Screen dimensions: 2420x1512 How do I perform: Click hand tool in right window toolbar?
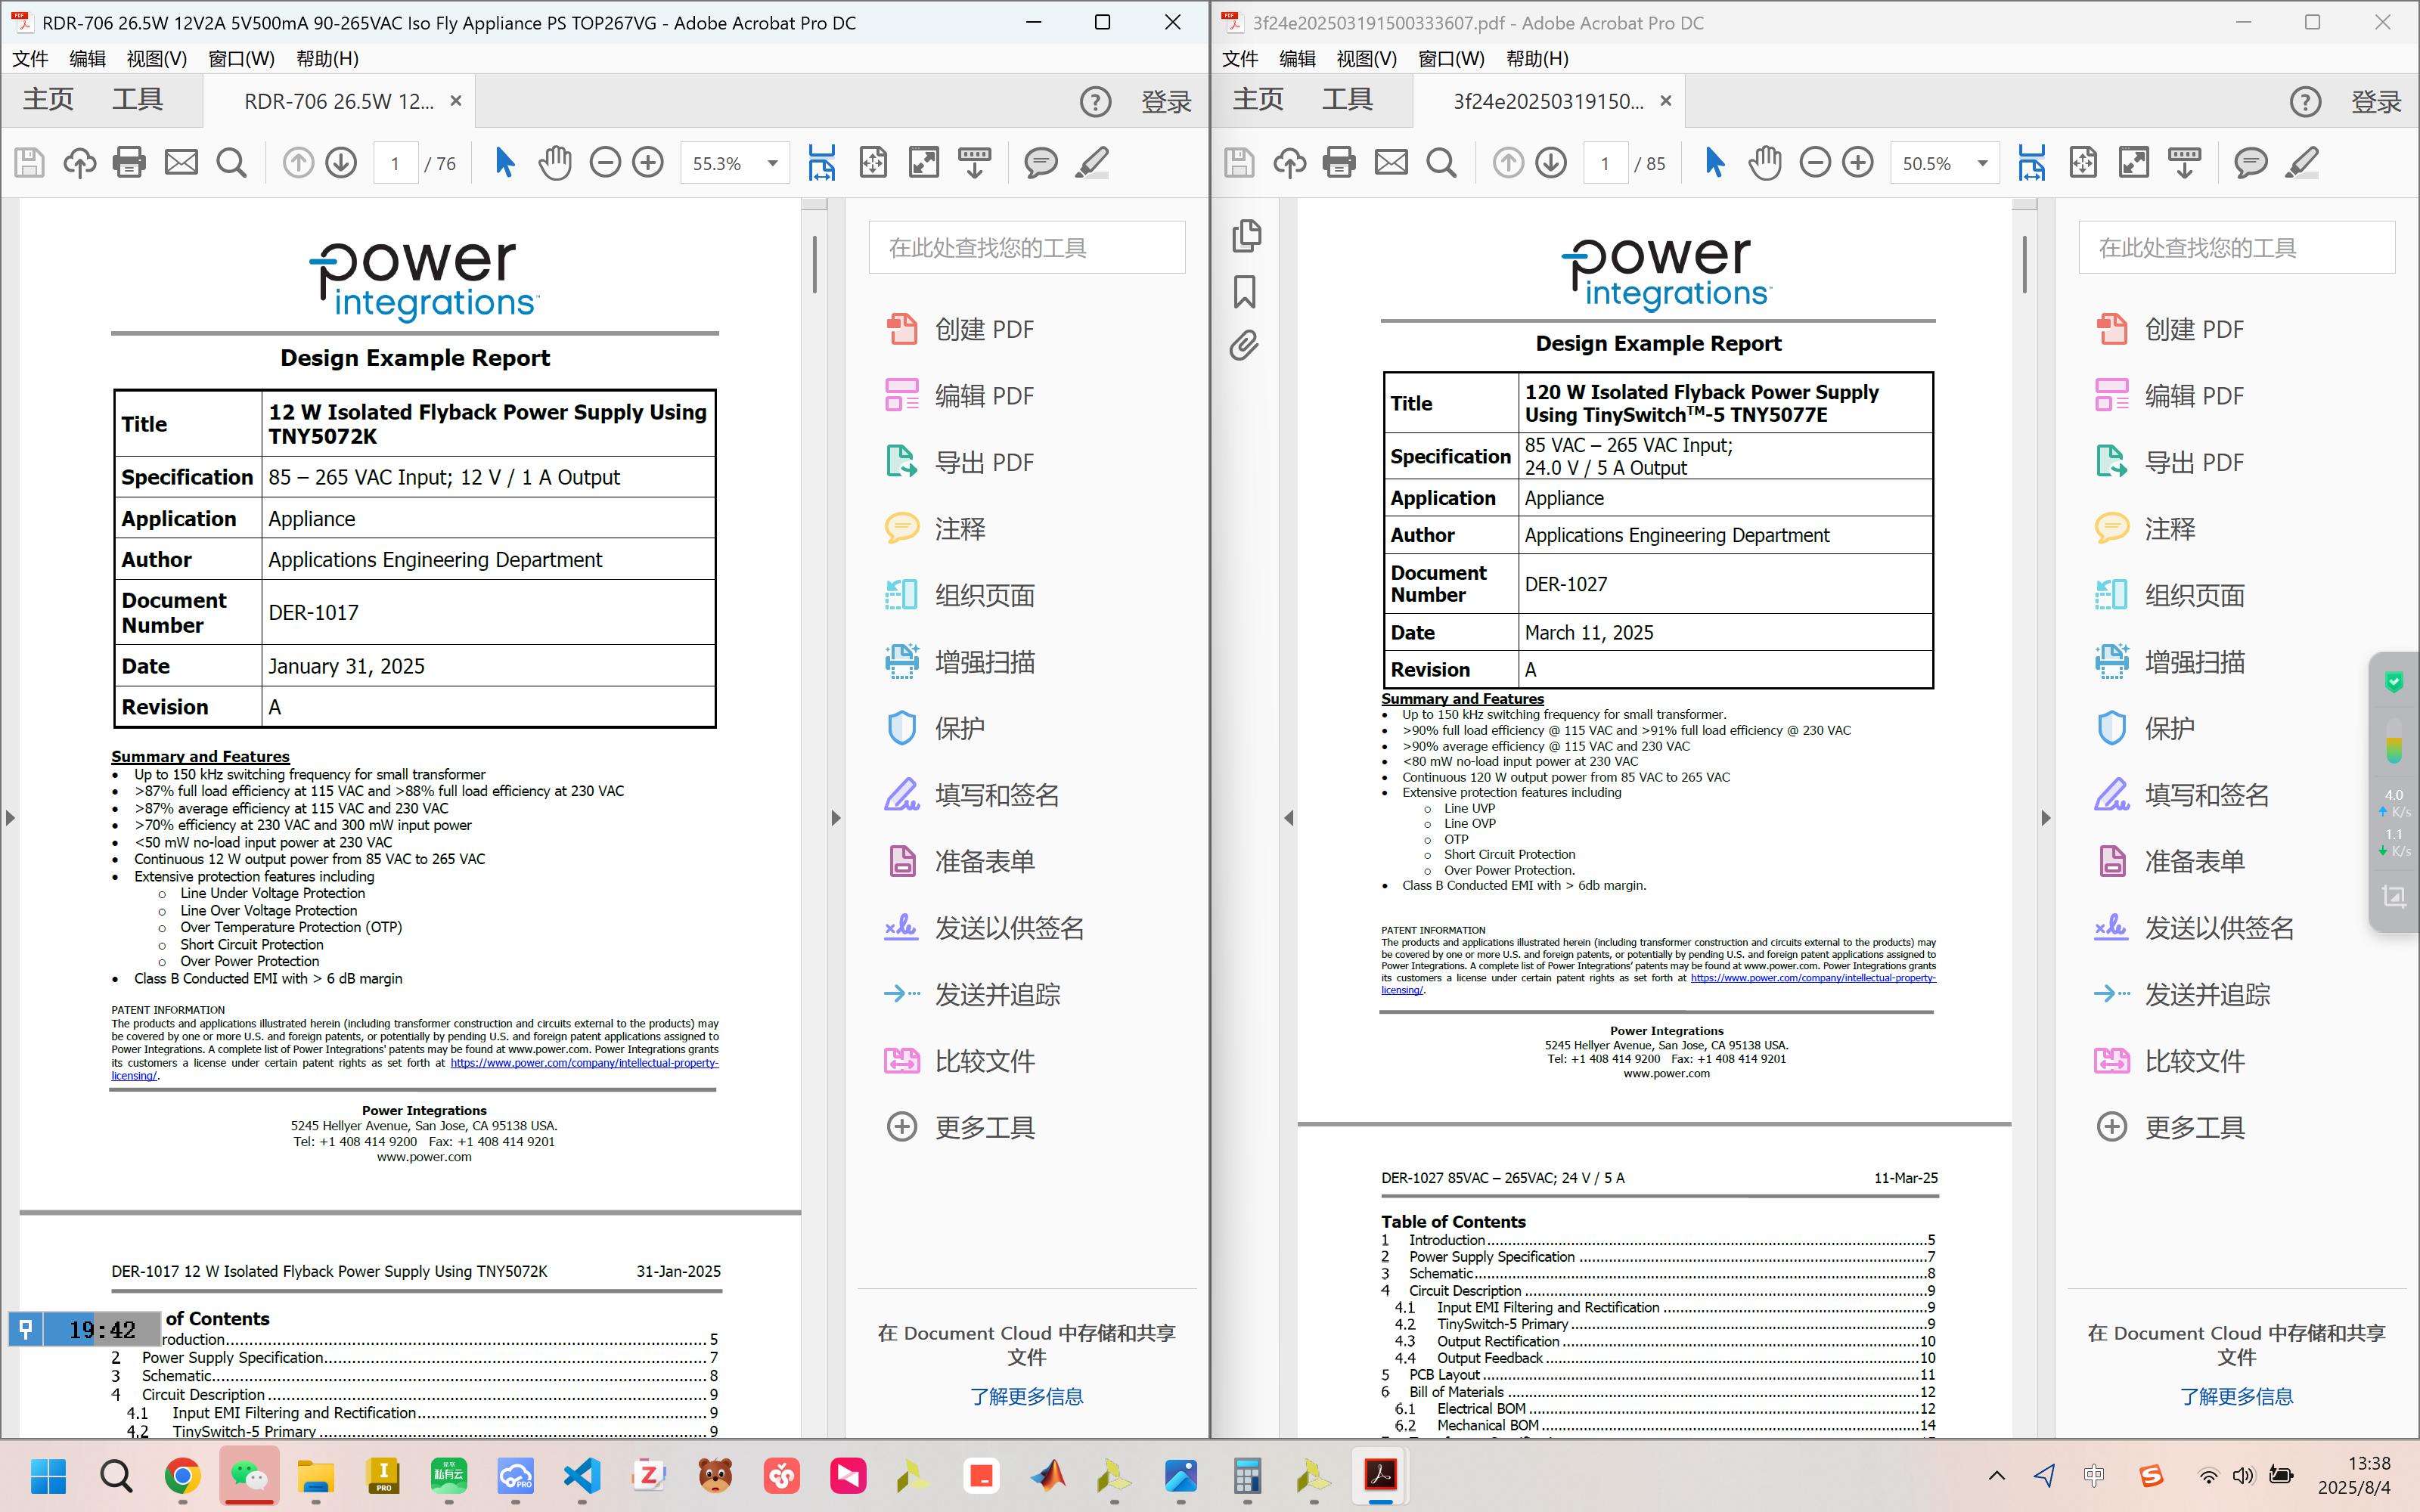pyautogui.click(x=1765, y=162)
